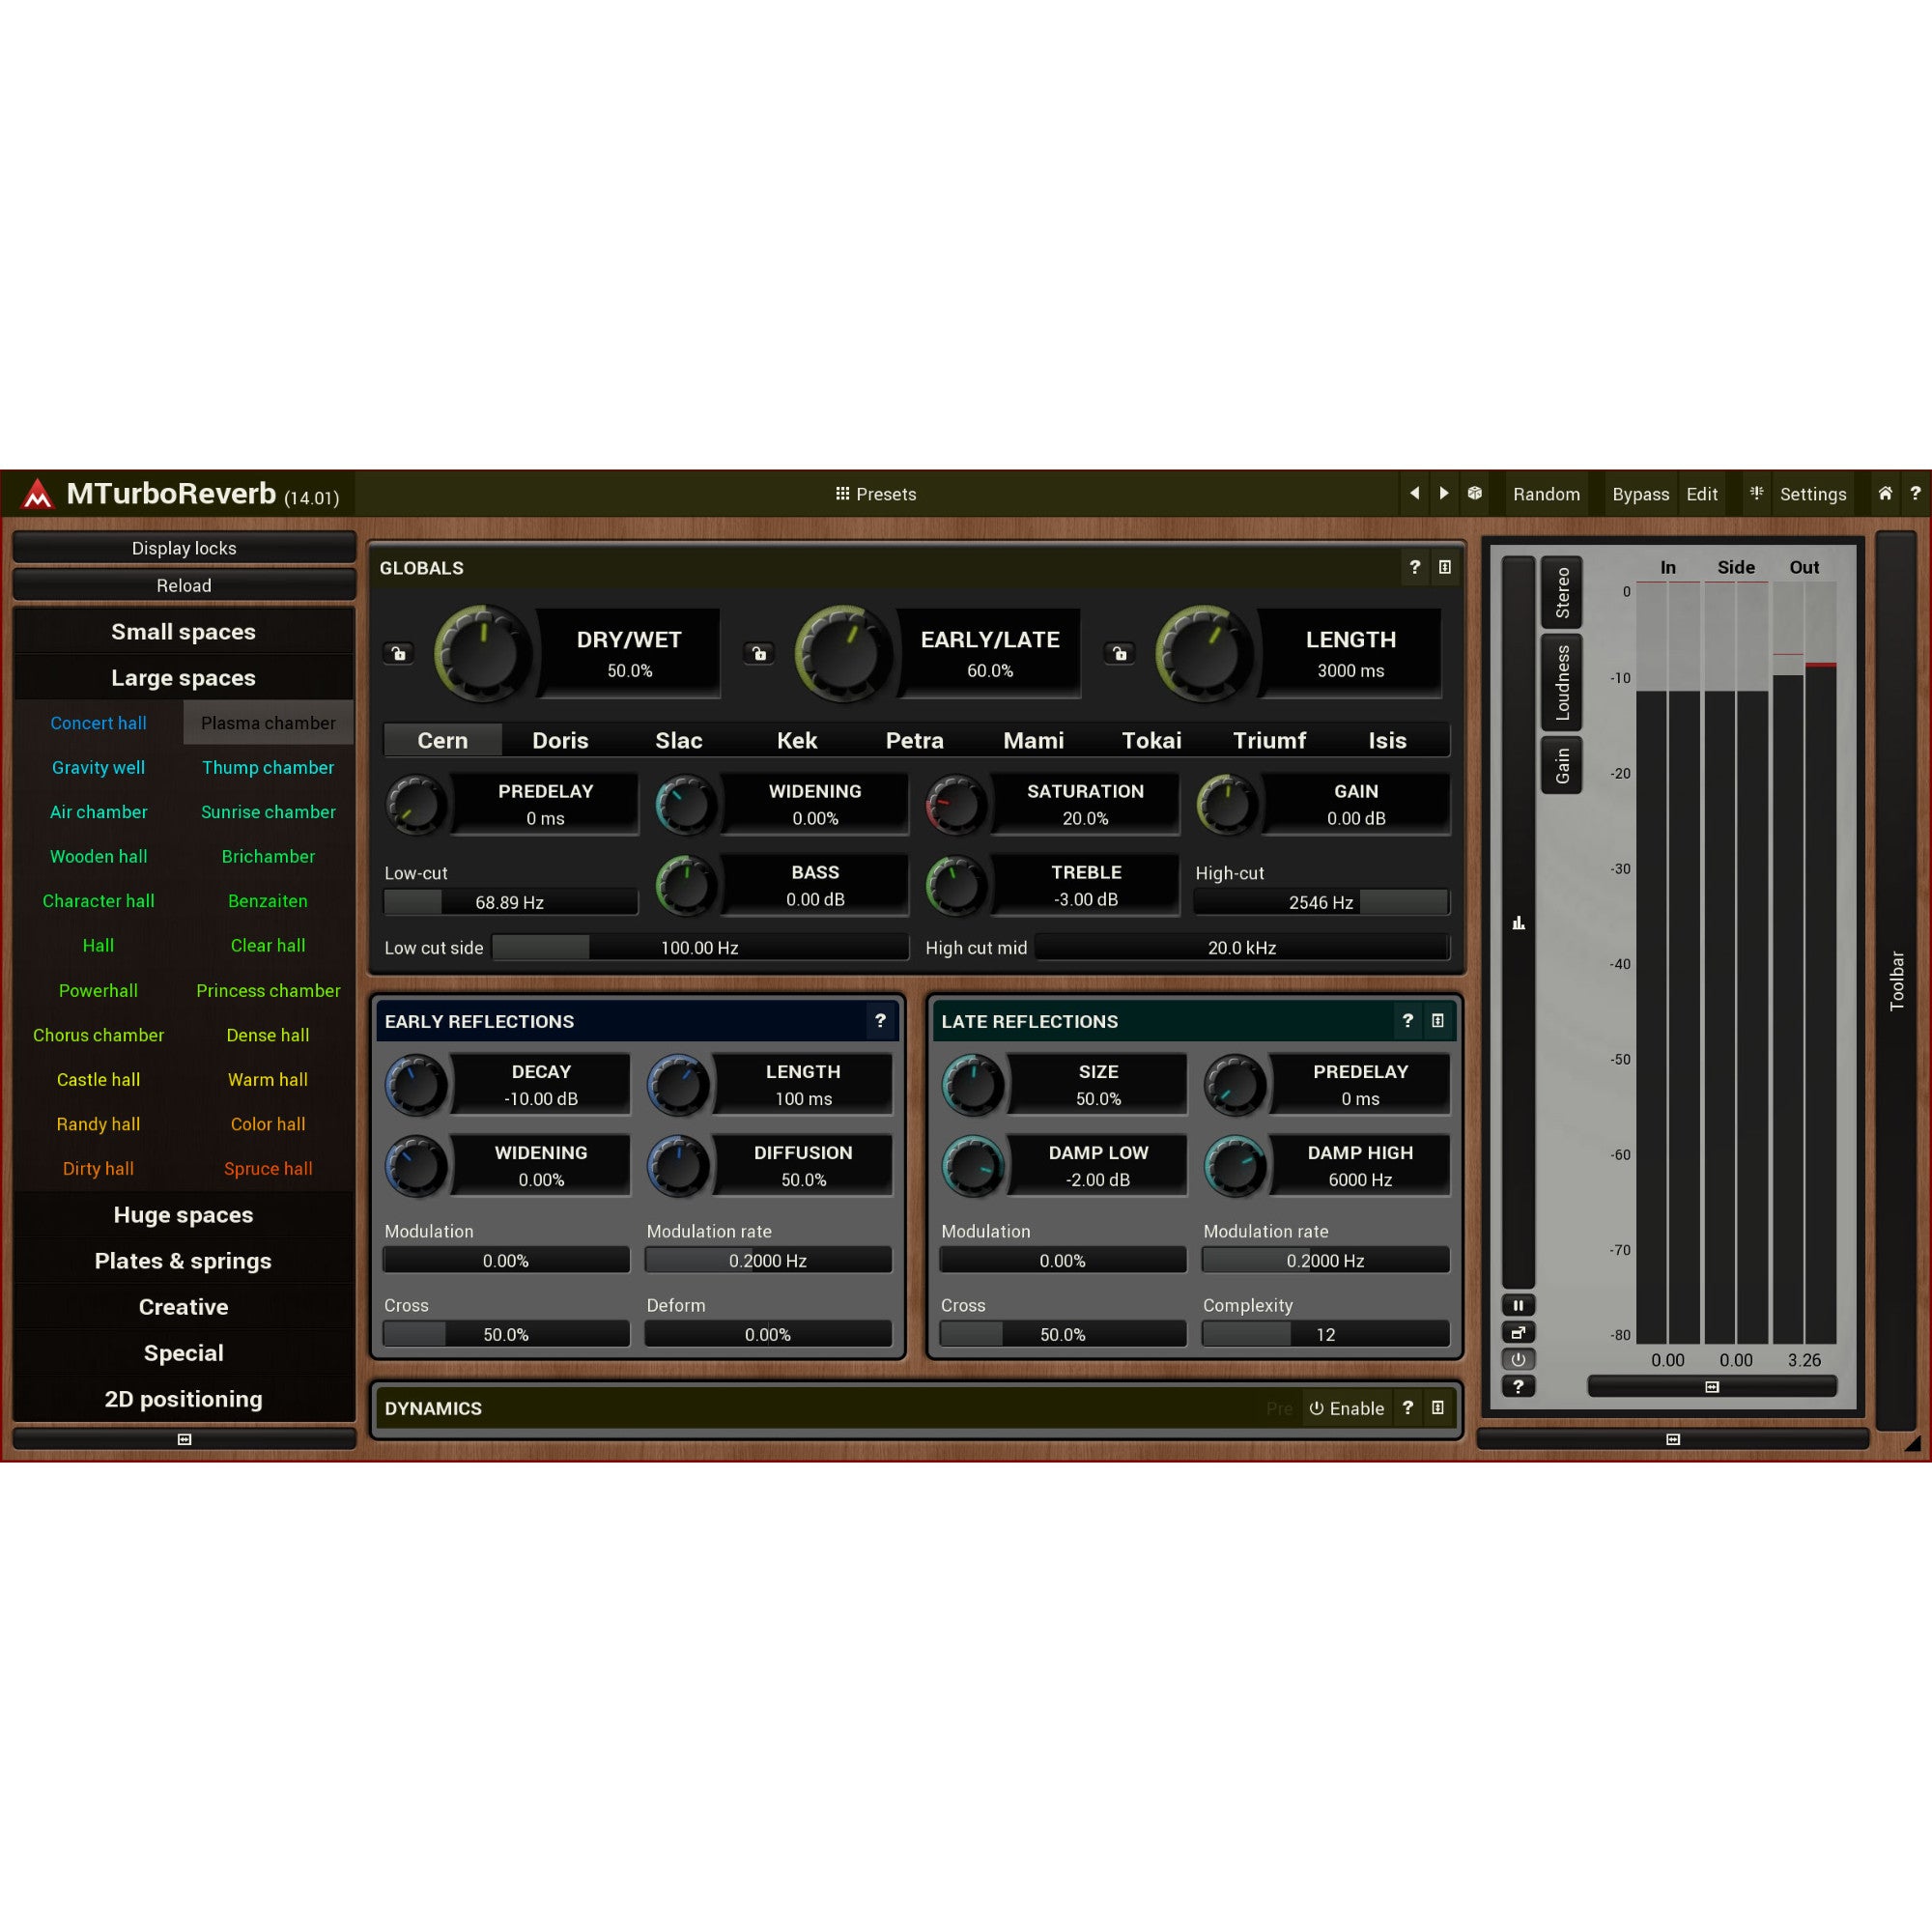Select the Petra algorithm tab
This screenshot has width=1932, height=1932.
(914, 740)
